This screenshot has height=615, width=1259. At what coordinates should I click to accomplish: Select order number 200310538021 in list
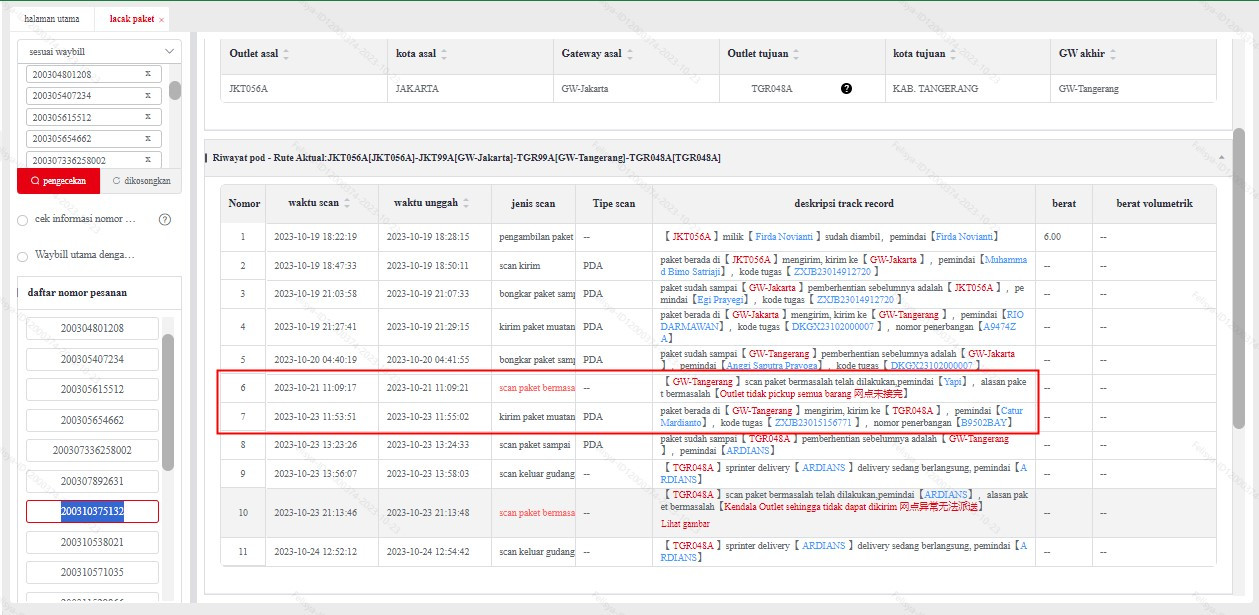click(x=92, y=542)
